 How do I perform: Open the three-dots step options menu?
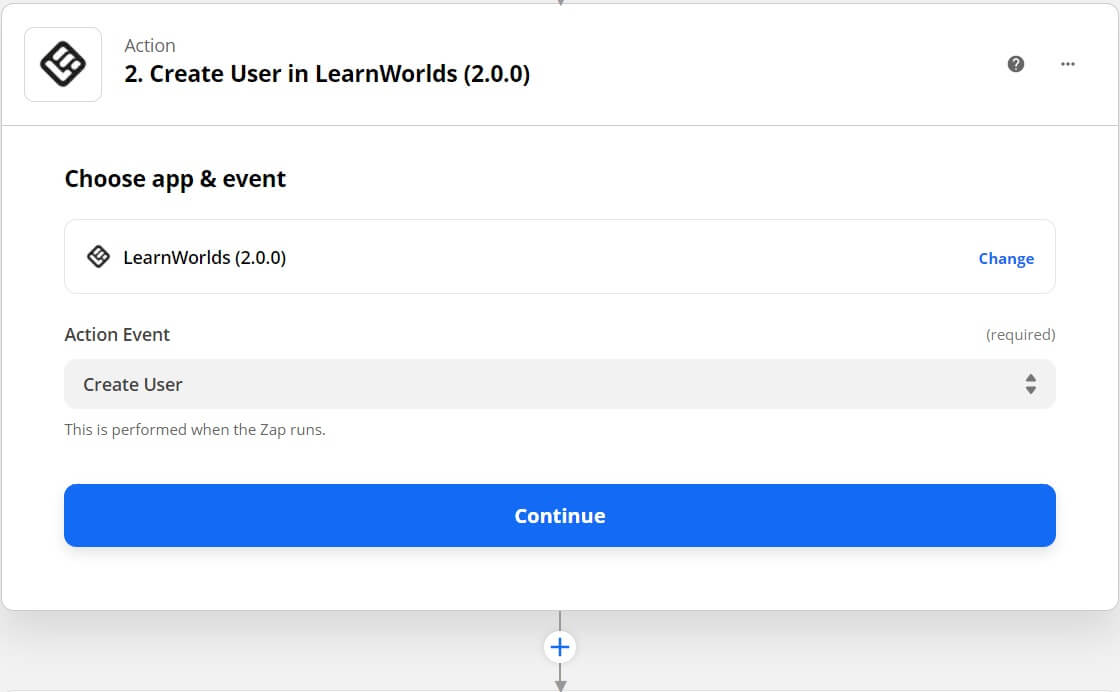1068,64
